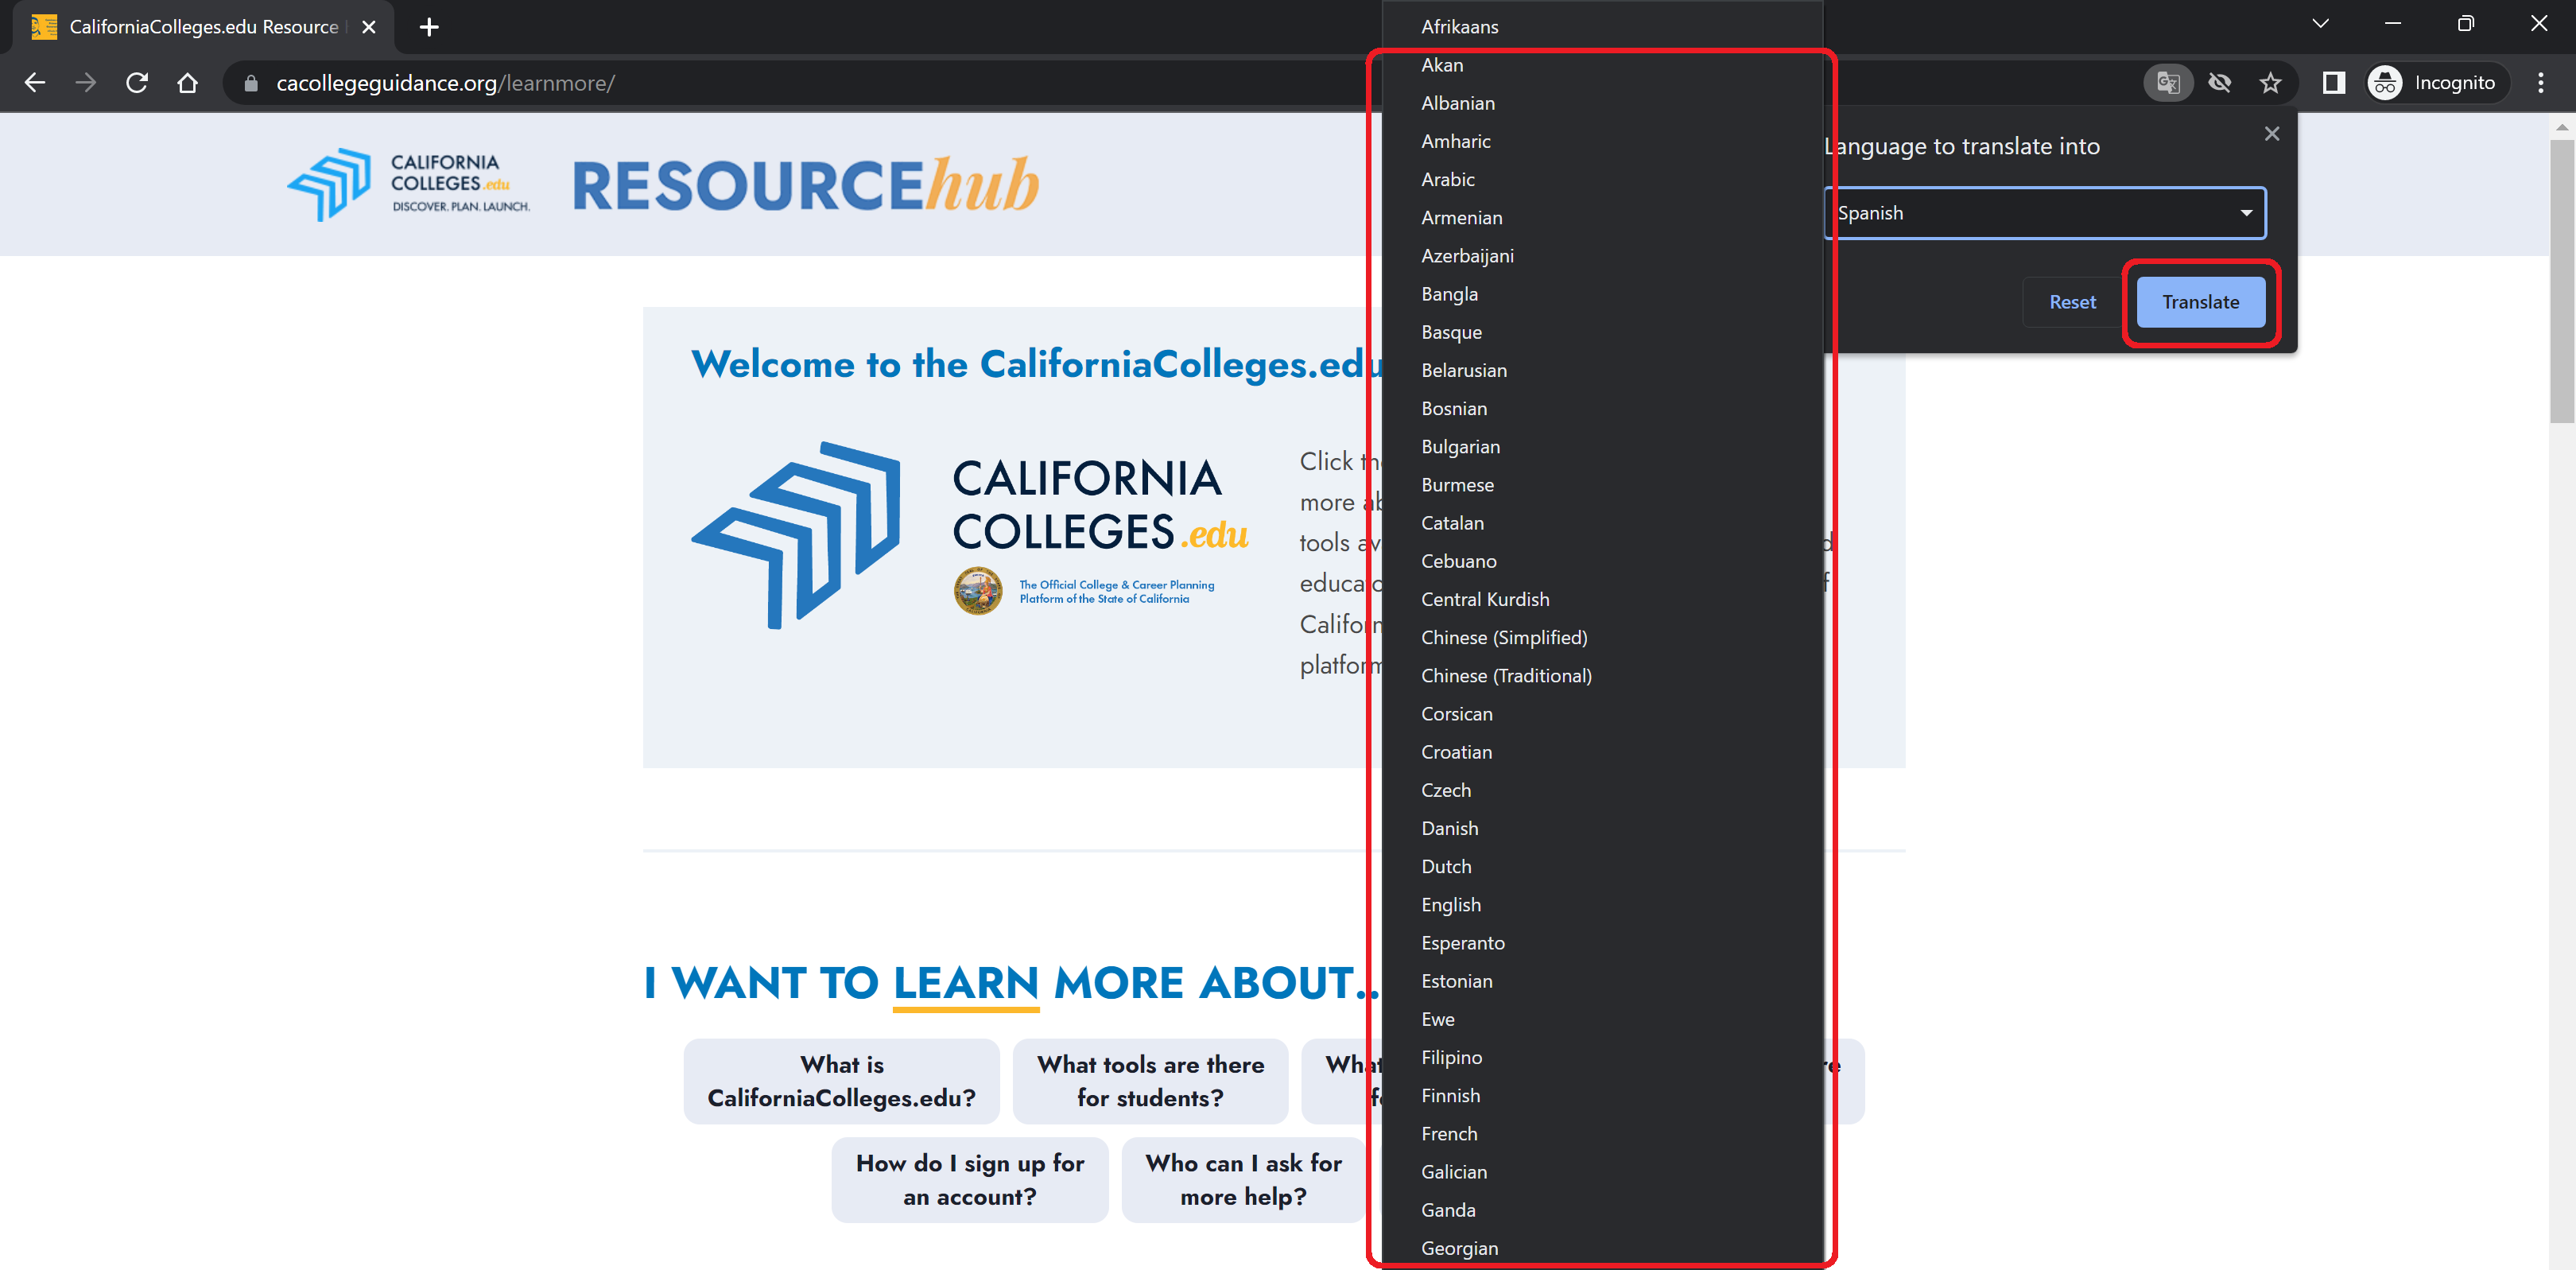
Task: Choose Central Kurdish option
Action: pyautogui.click(x=1602, y=599)
